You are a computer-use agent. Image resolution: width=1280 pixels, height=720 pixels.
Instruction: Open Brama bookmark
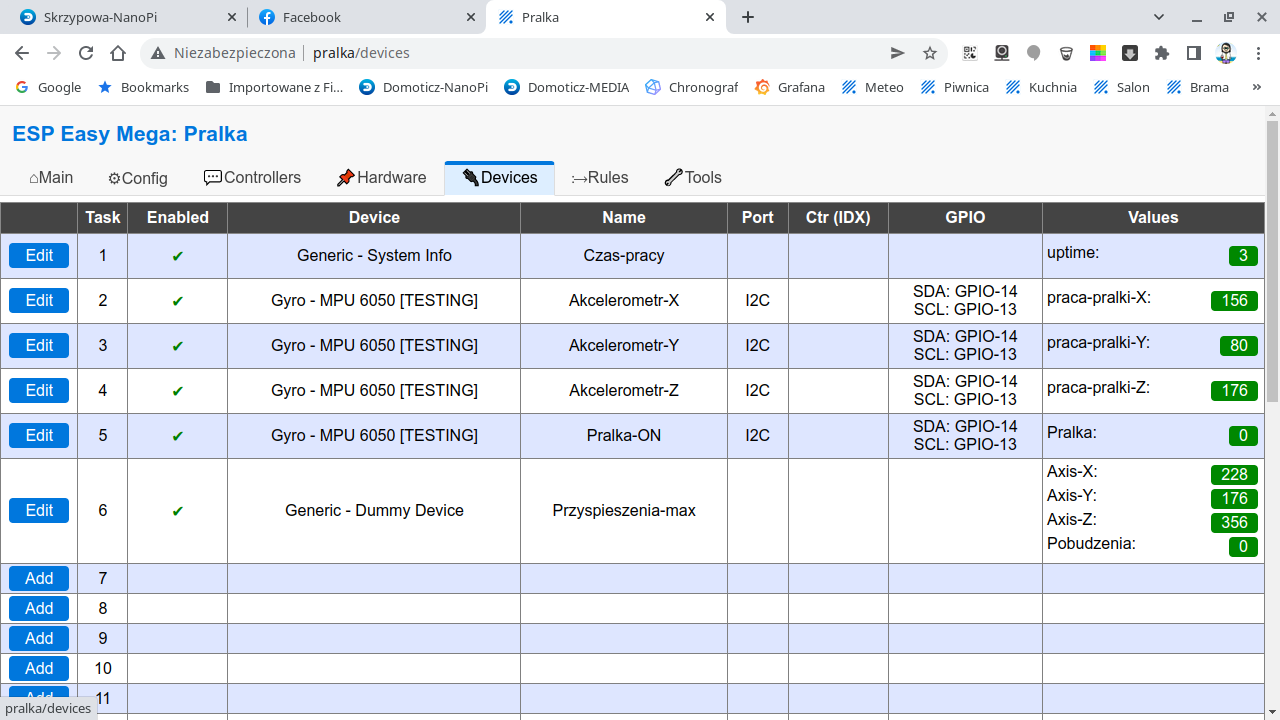[1196, 87]
